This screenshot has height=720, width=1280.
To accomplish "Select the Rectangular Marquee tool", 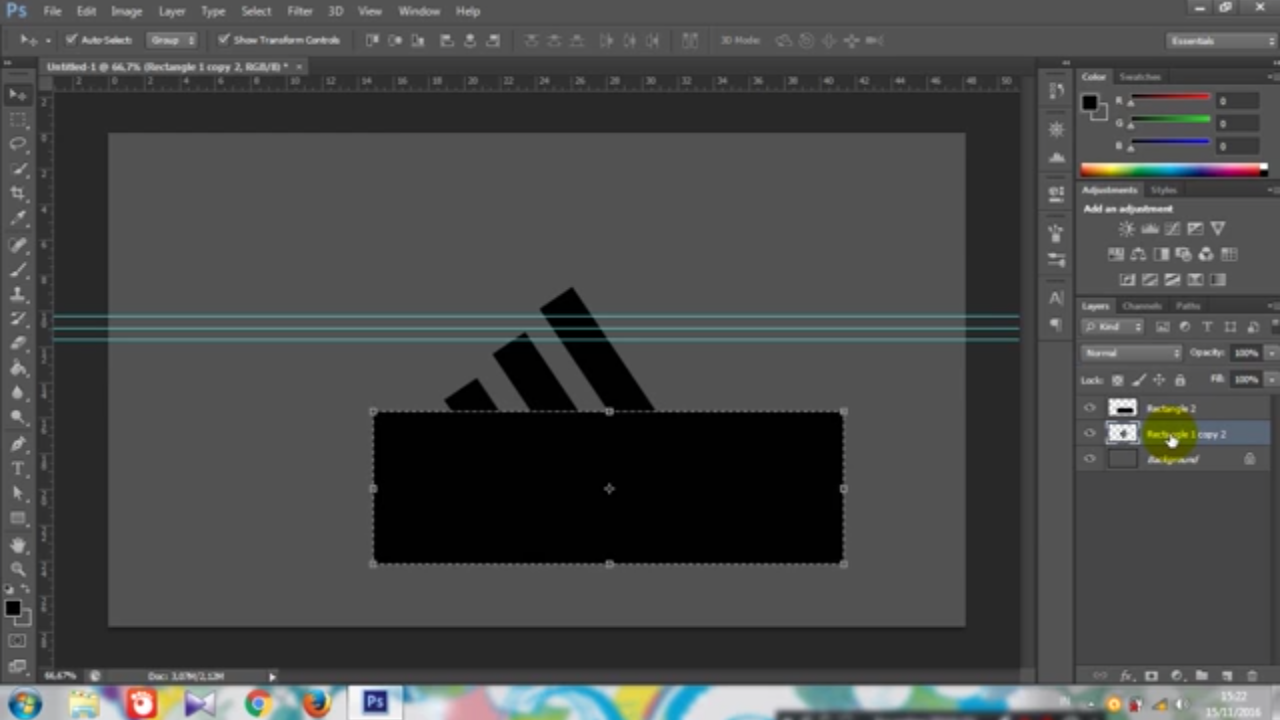I will pos(18,120).
